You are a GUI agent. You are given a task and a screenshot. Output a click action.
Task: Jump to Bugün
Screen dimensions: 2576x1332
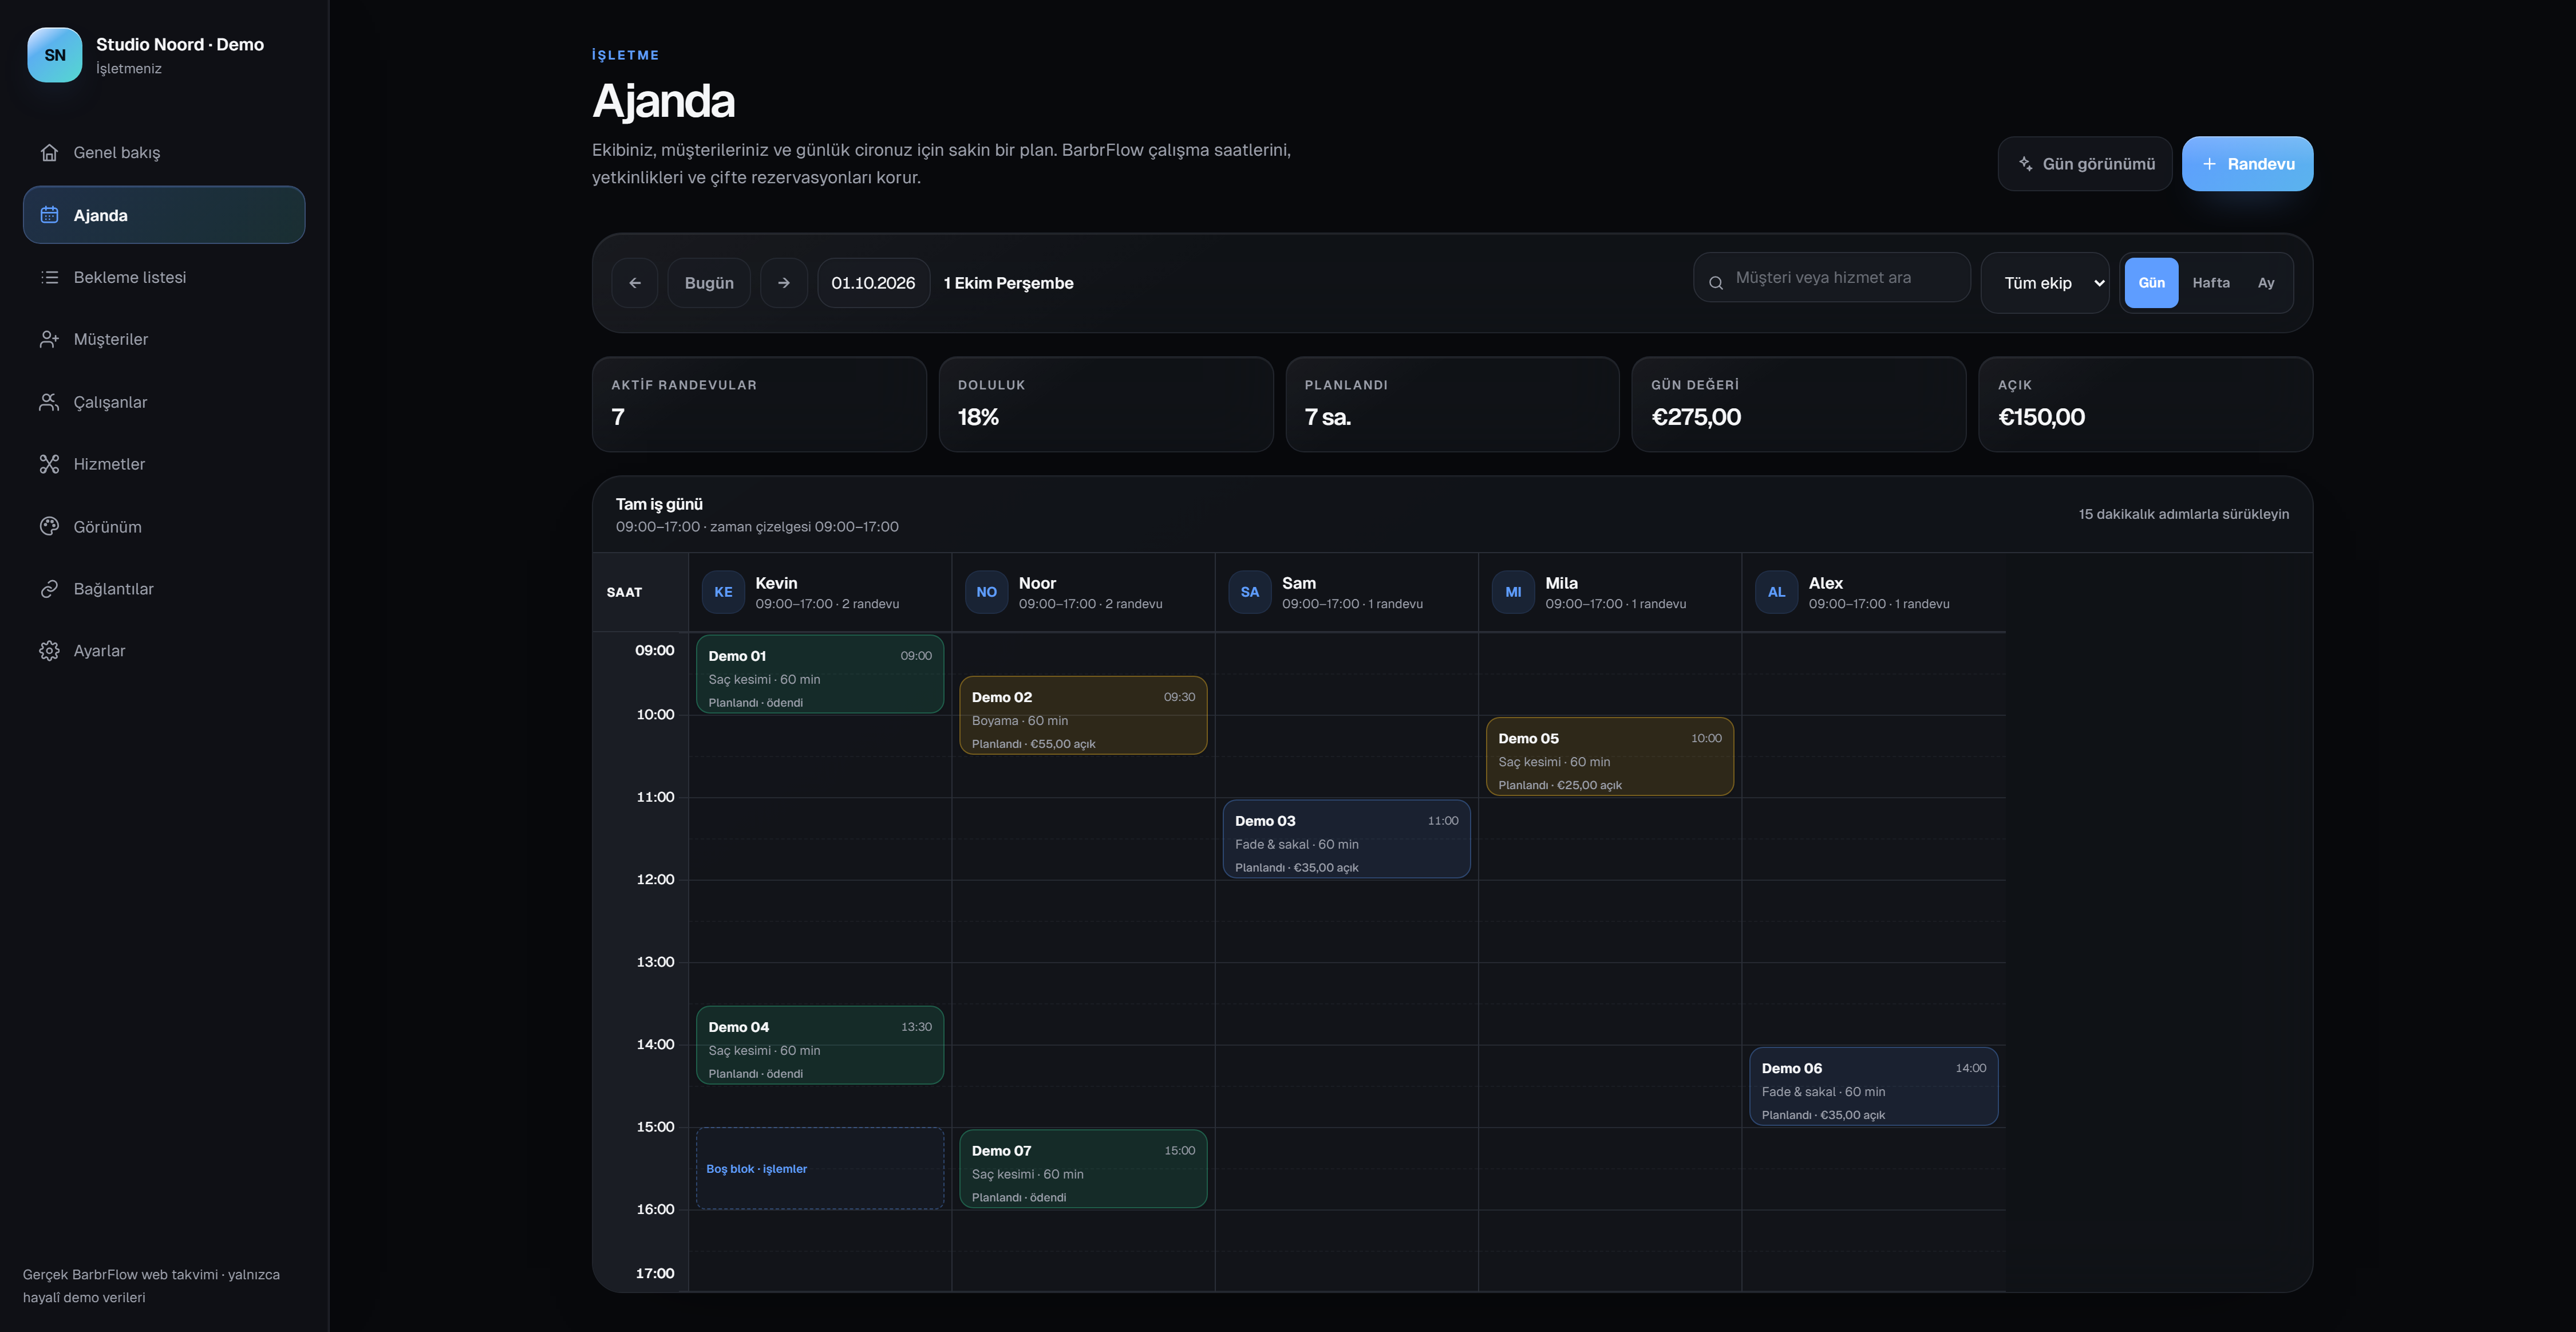(709, 283)
